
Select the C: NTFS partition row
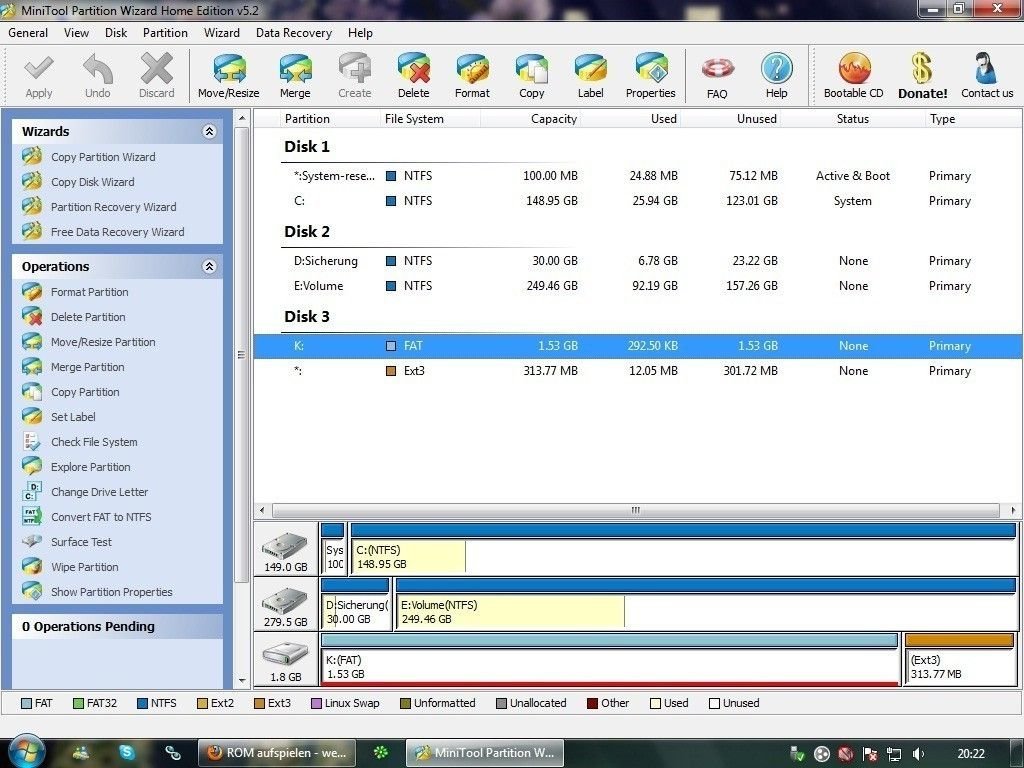click(x=637, y=201)
